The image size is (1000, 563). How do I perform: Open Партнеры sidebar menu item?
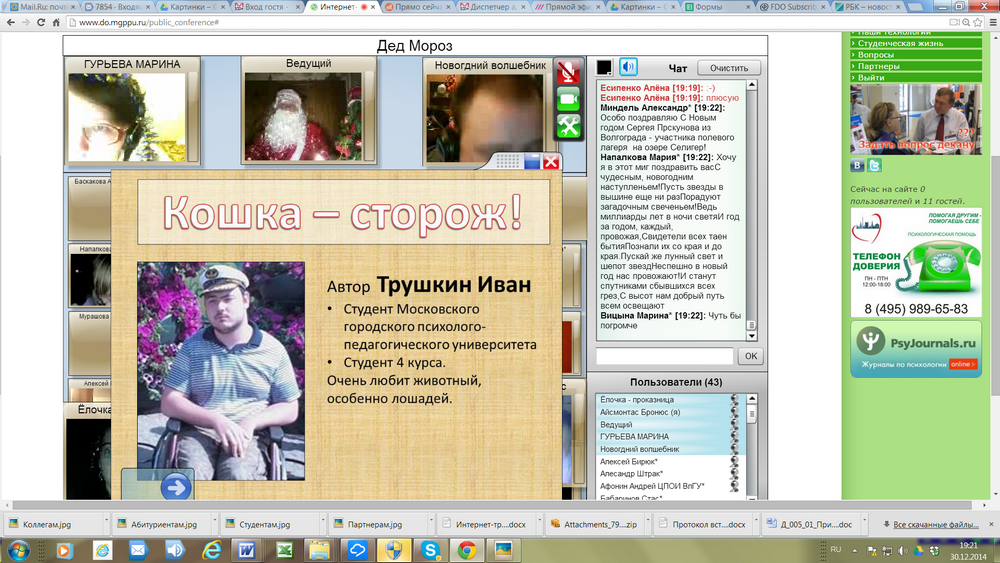916,66
